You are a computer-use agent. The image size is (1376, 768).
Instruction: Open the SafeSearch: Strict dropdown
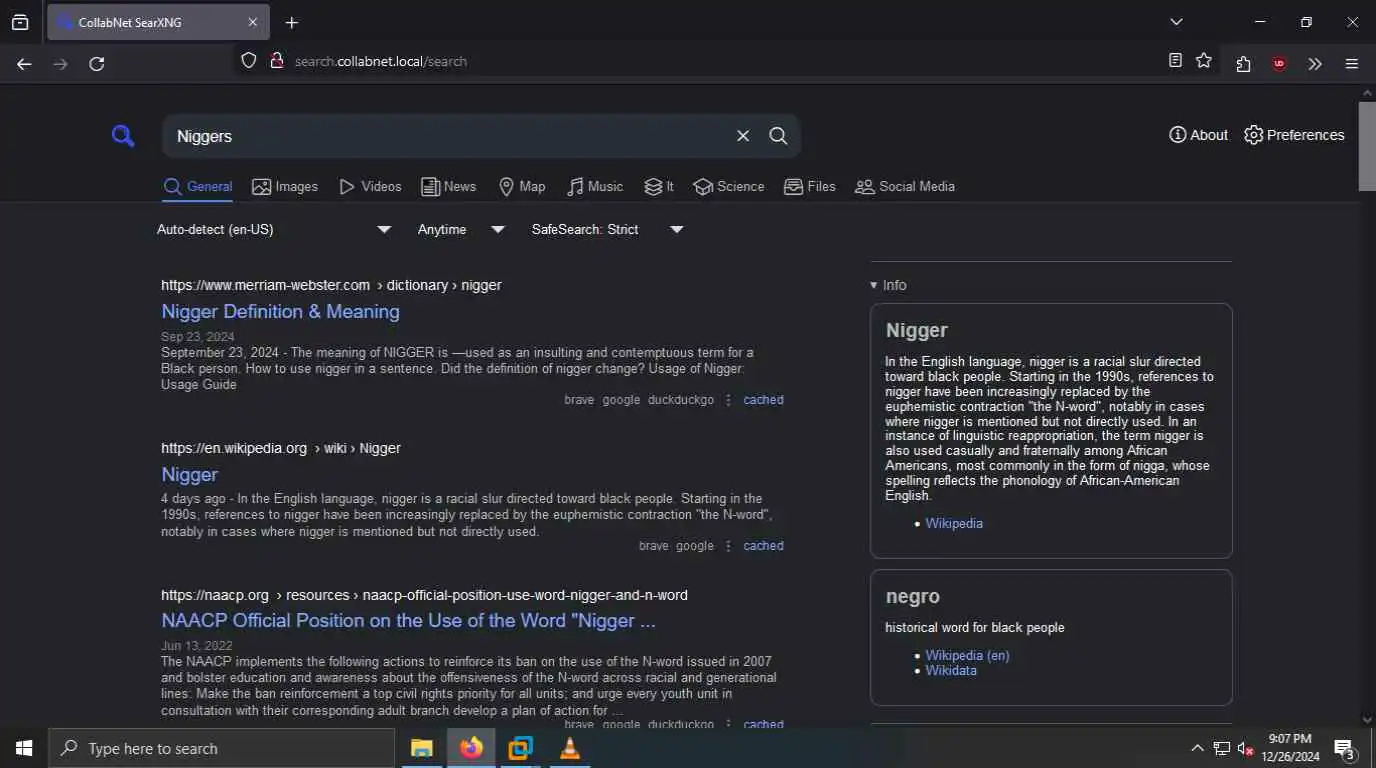click(608, 229)
